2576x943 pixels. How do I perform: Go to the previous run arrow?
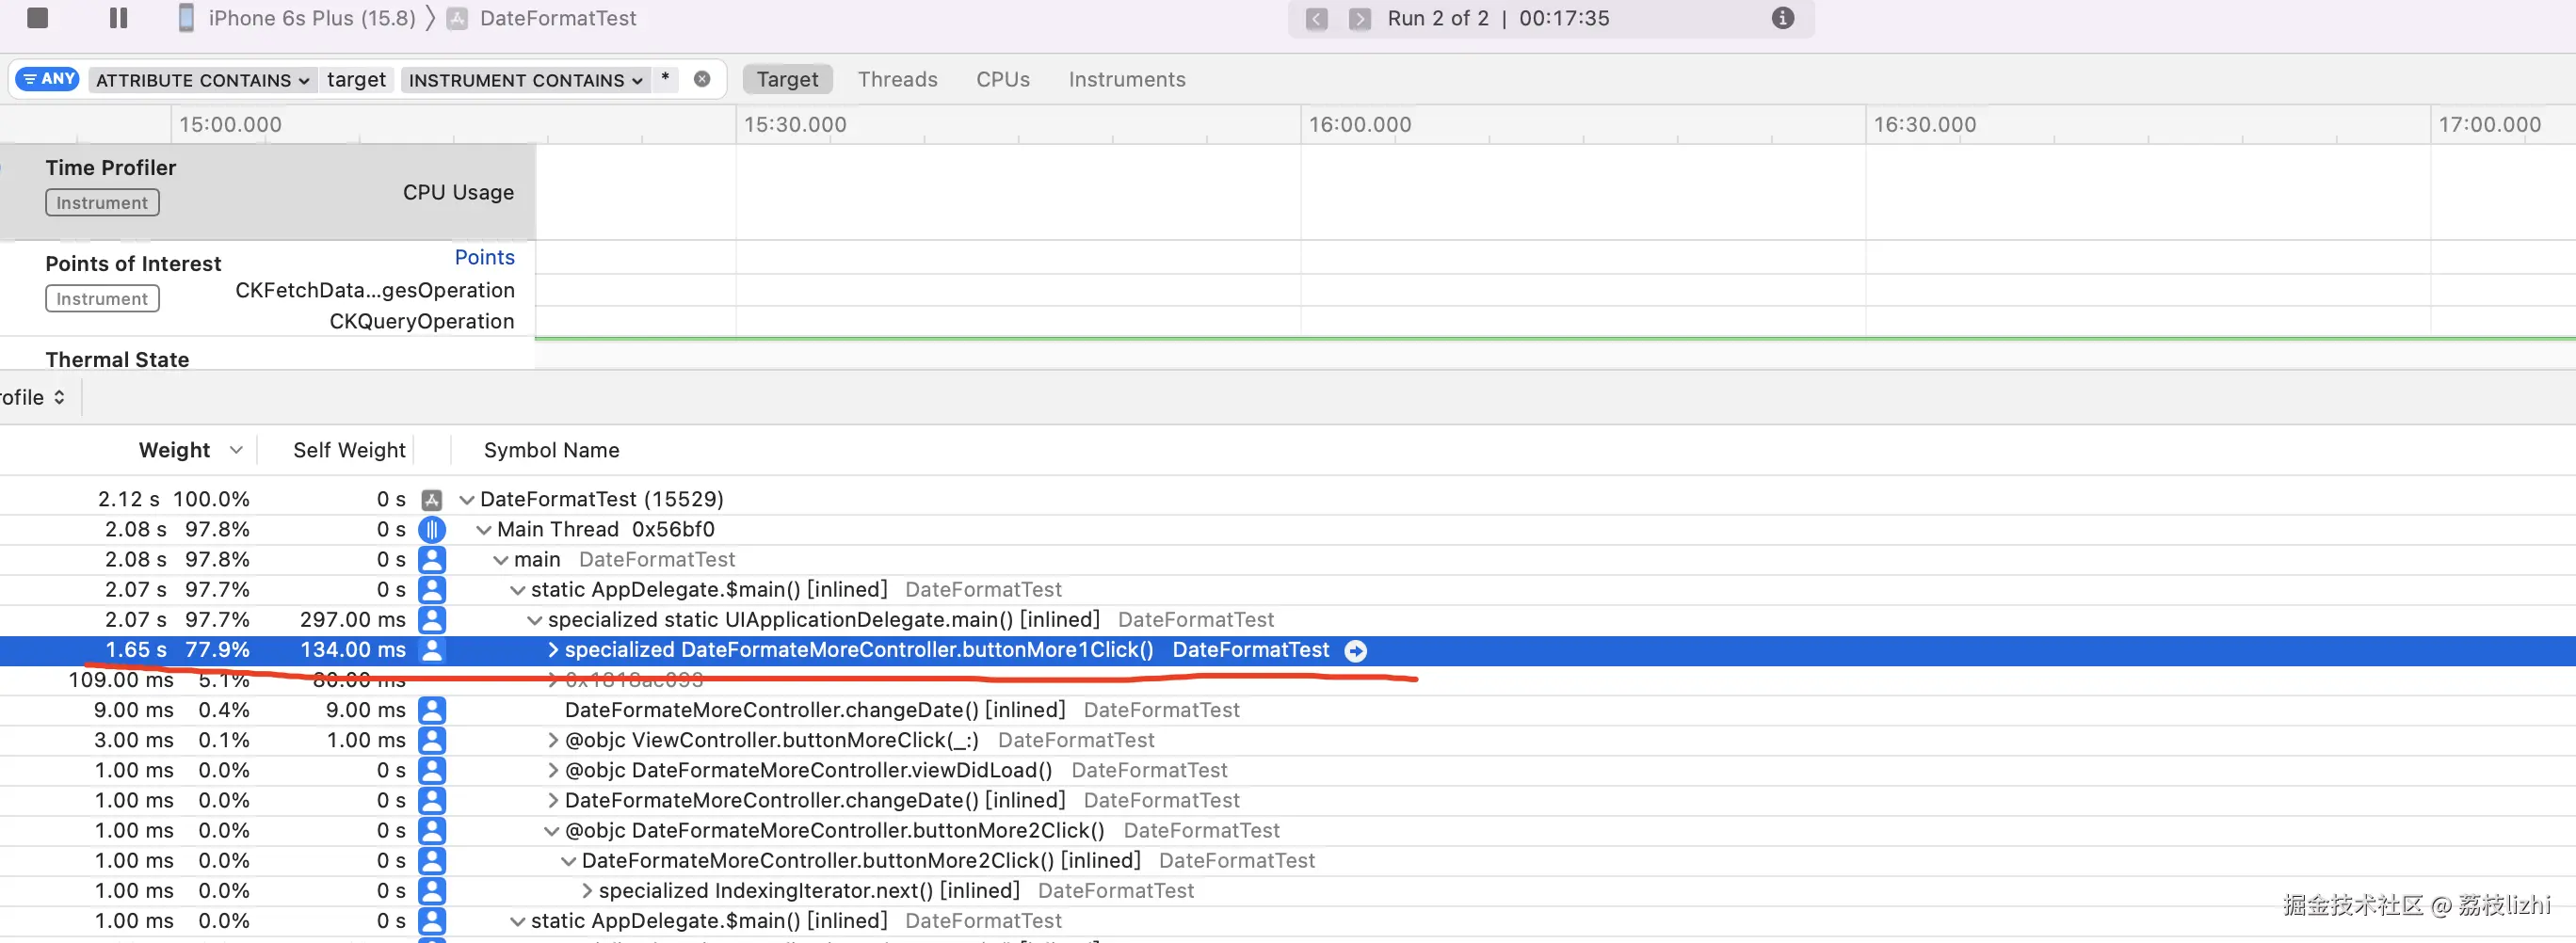1317,19
